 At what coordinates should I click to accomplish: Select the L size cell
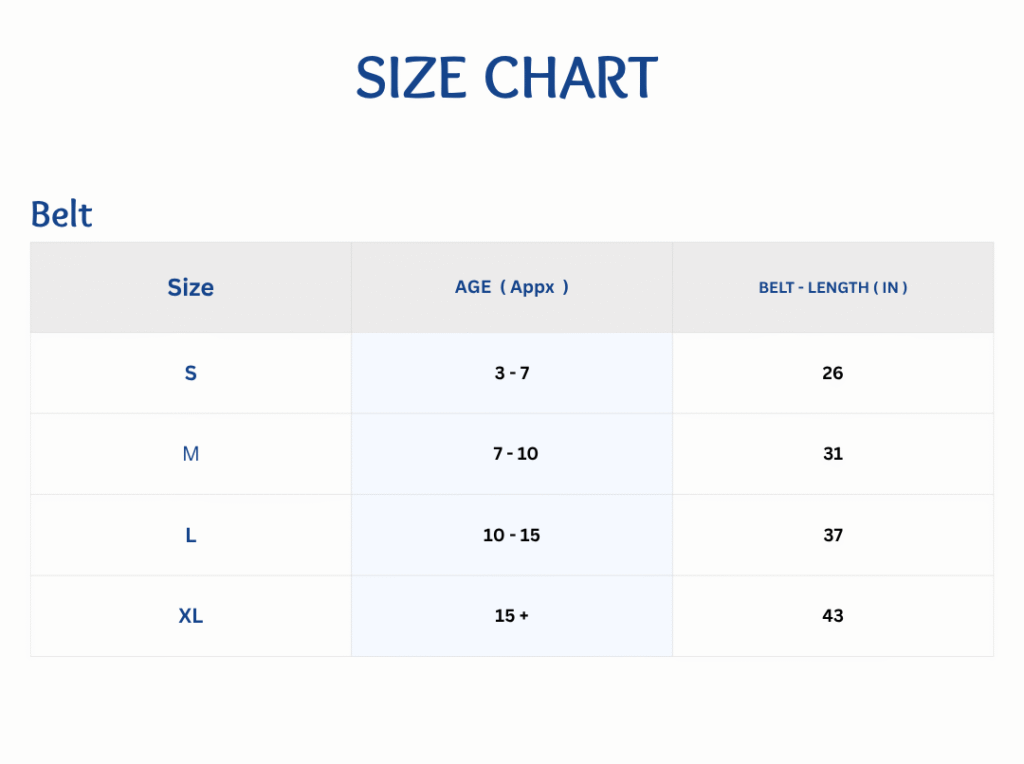coord(190,535)
